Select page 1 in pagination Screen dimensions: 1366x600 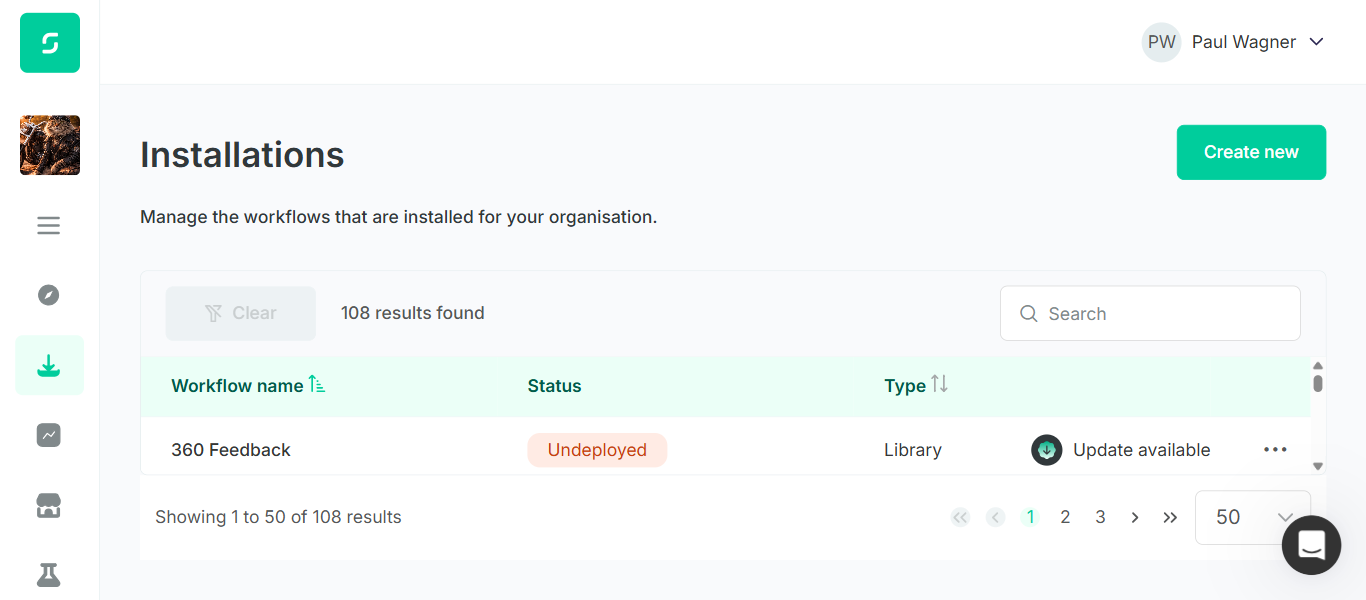[x=1030, y=517]
